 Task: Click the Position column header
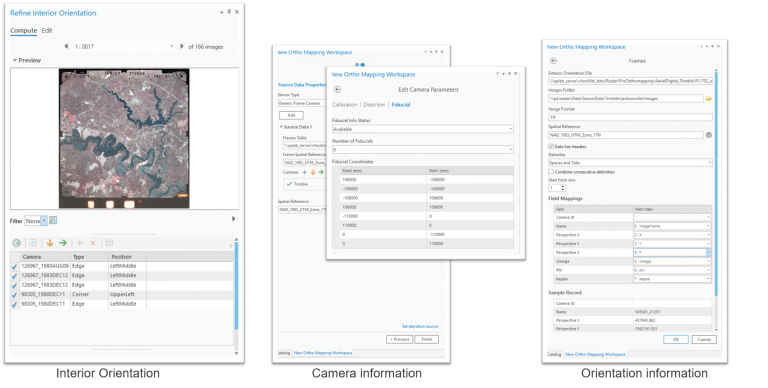pos(127,257)
